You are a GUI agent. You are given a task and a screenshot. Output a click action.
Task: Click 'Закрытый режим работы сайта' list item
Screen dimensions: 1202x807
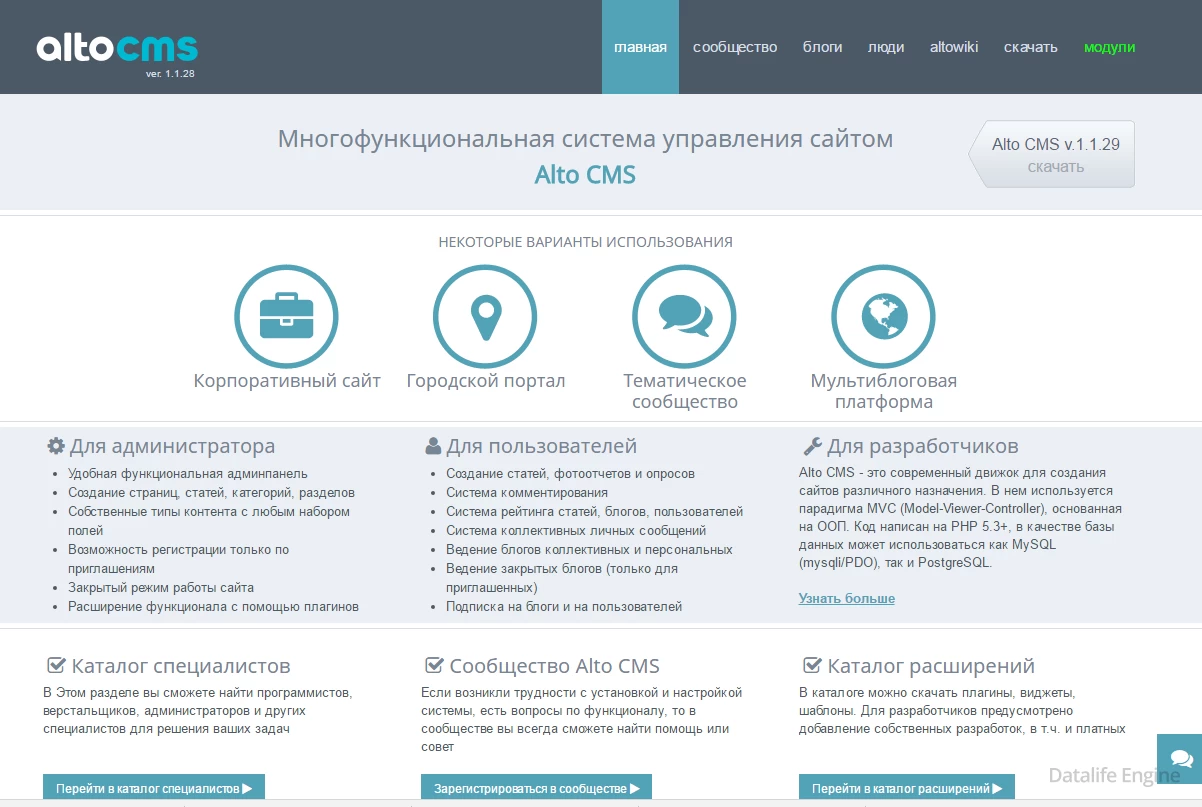161,587
